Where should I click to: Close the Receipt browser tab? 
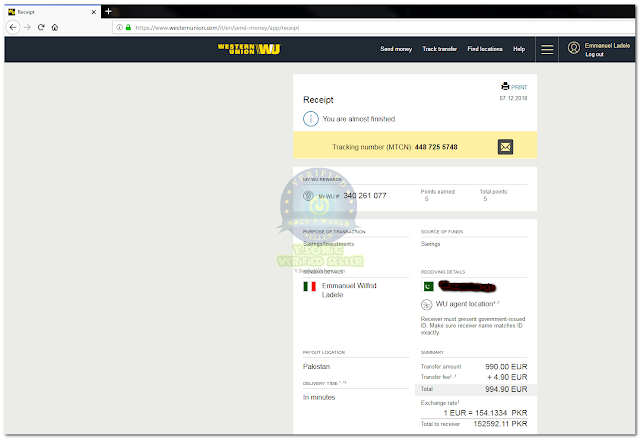click(93, 12)
